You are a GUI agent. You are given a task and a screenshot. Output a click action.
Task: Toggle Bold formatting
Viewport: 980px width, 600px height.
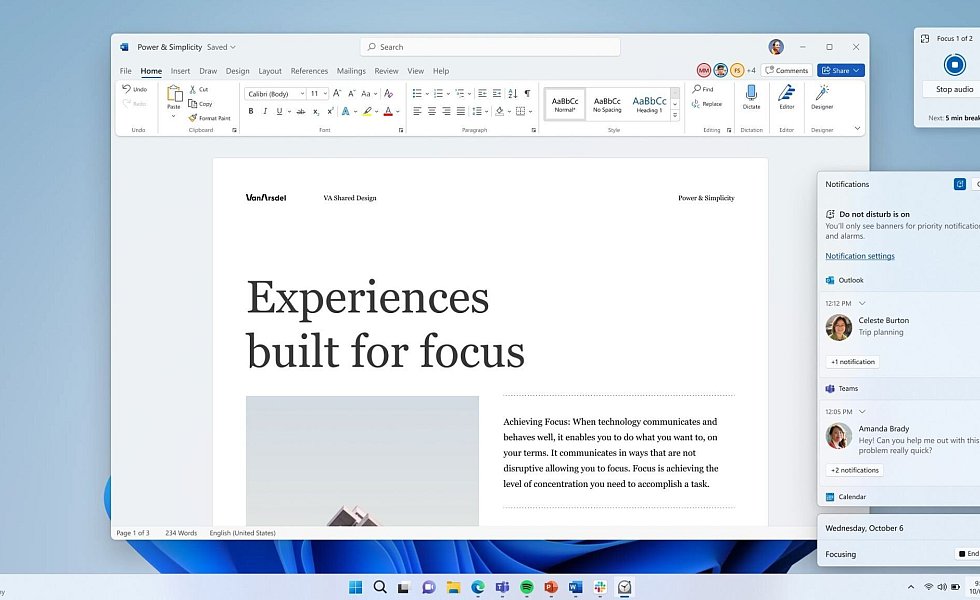click(x=251, y=111)
